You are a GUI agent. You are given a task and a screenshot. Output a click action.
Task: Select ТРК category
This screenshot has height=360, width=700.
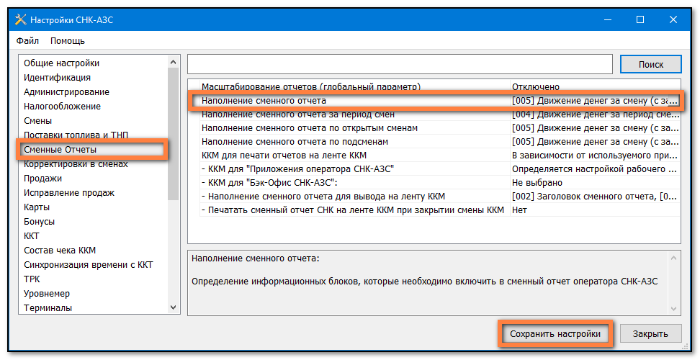[x=32, y=279]
